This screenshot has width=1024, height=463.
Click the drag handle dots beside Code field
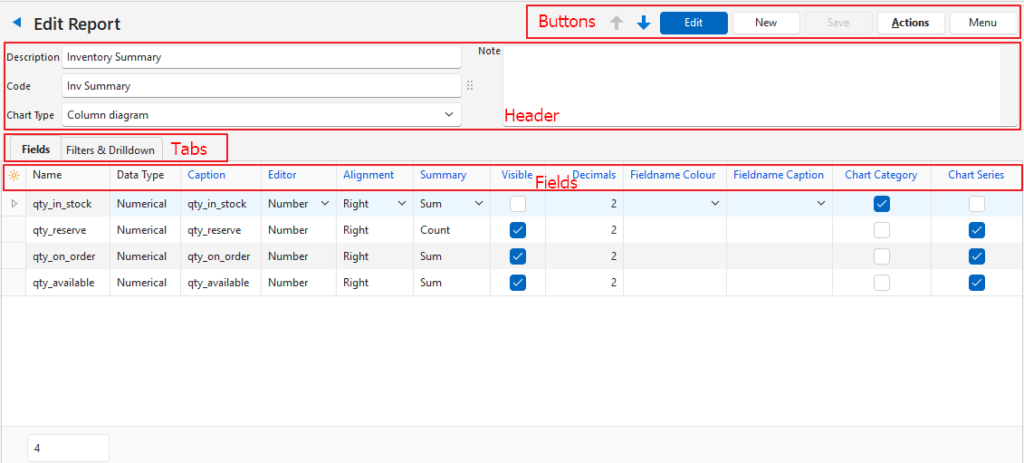click(x=470, y=86)
